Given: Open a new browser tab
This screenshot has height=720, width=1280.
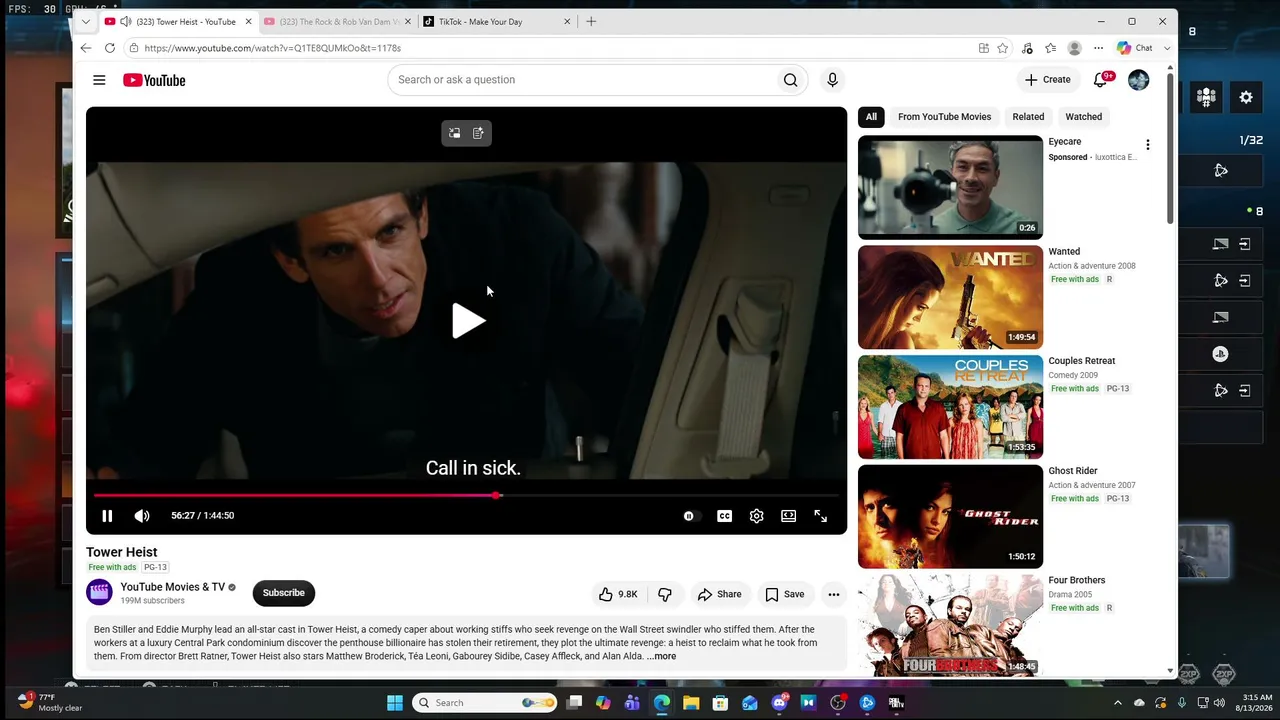Looking at the screenshot, I should point(591,22).
